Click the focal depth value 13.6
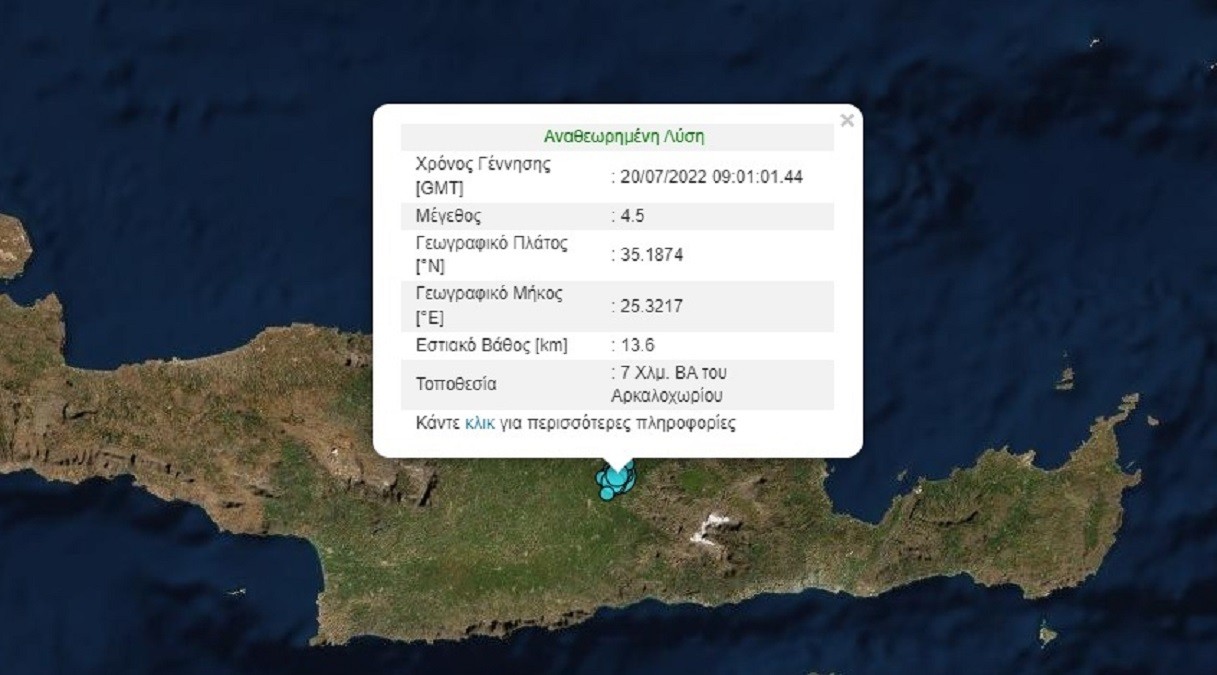Screen dimensions: 1217x675 pyautogui.click(x=633, y=345)
